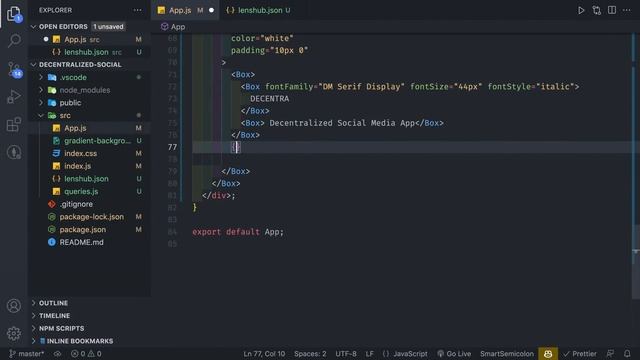Go to line via Ln 77, Col 10
Screen dimensions: 640x360
[264, 354]
